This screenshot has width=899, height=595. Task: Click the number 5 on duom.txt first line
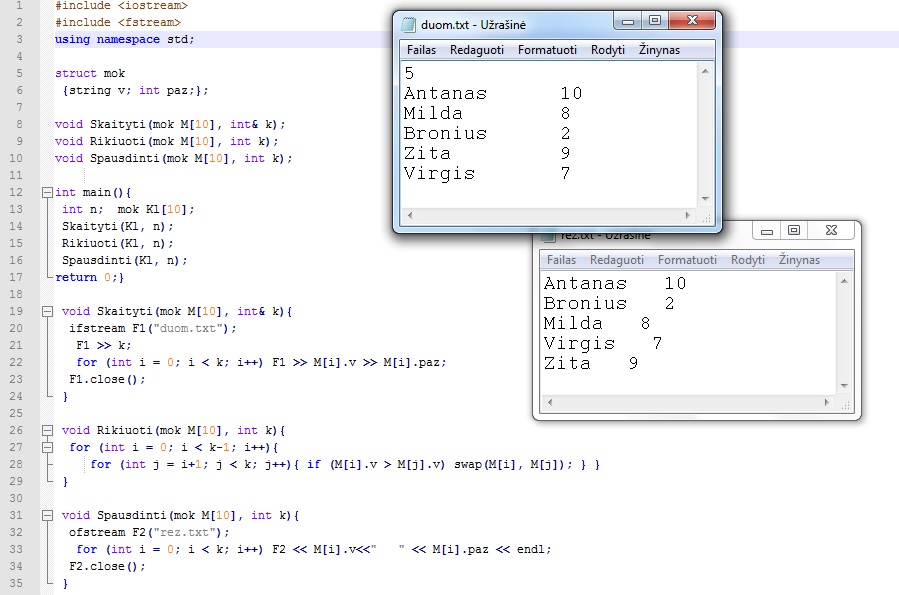[409, 73]
